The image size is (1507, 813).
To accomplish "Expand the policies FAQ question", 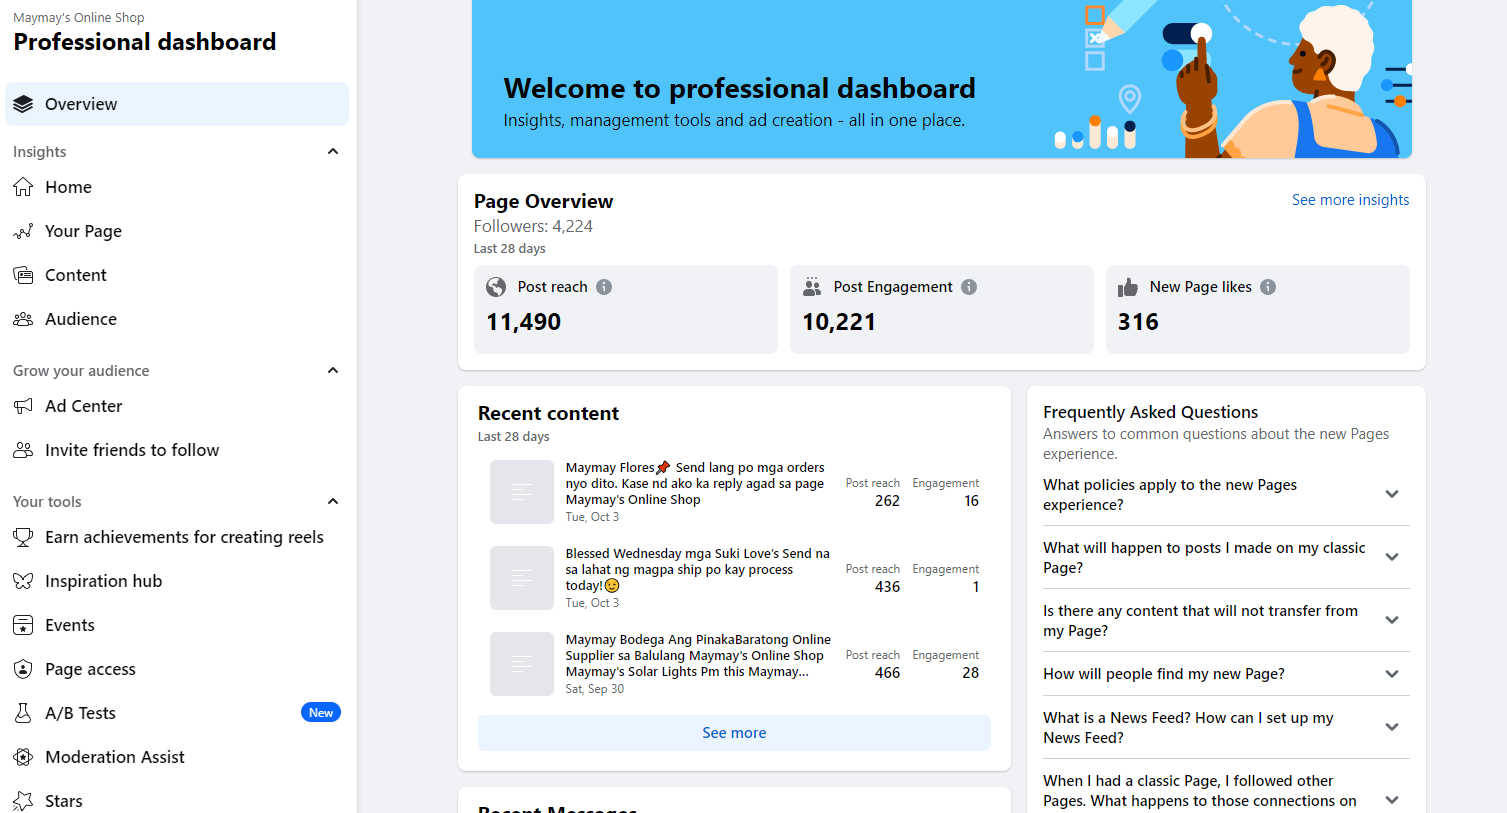I will pyautogui.click(x=1392, y=494).
